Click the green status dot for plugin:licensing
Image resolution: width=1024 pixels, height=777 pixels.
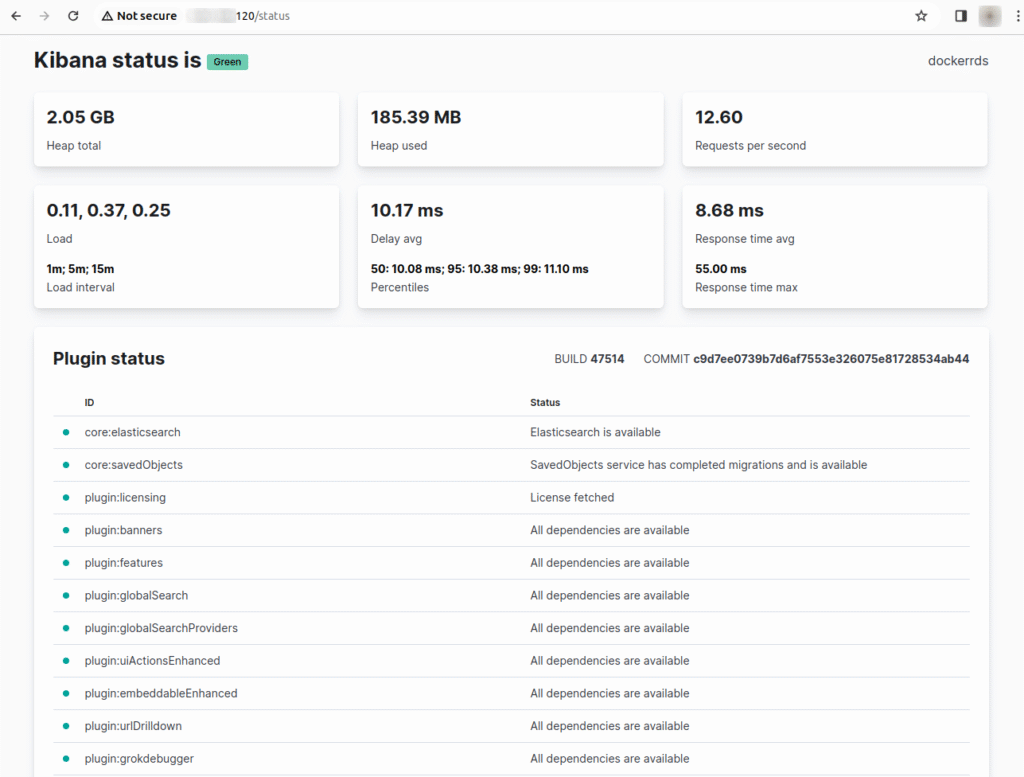point(66,498)
